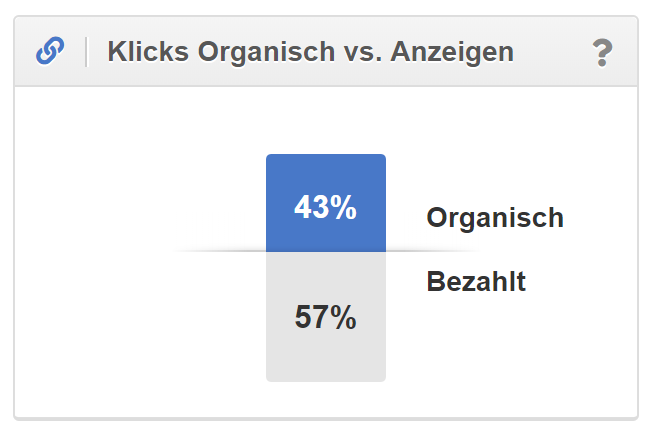Click blank area left of the blue bar
Screen dimensions: 652x435
point(150,200)
